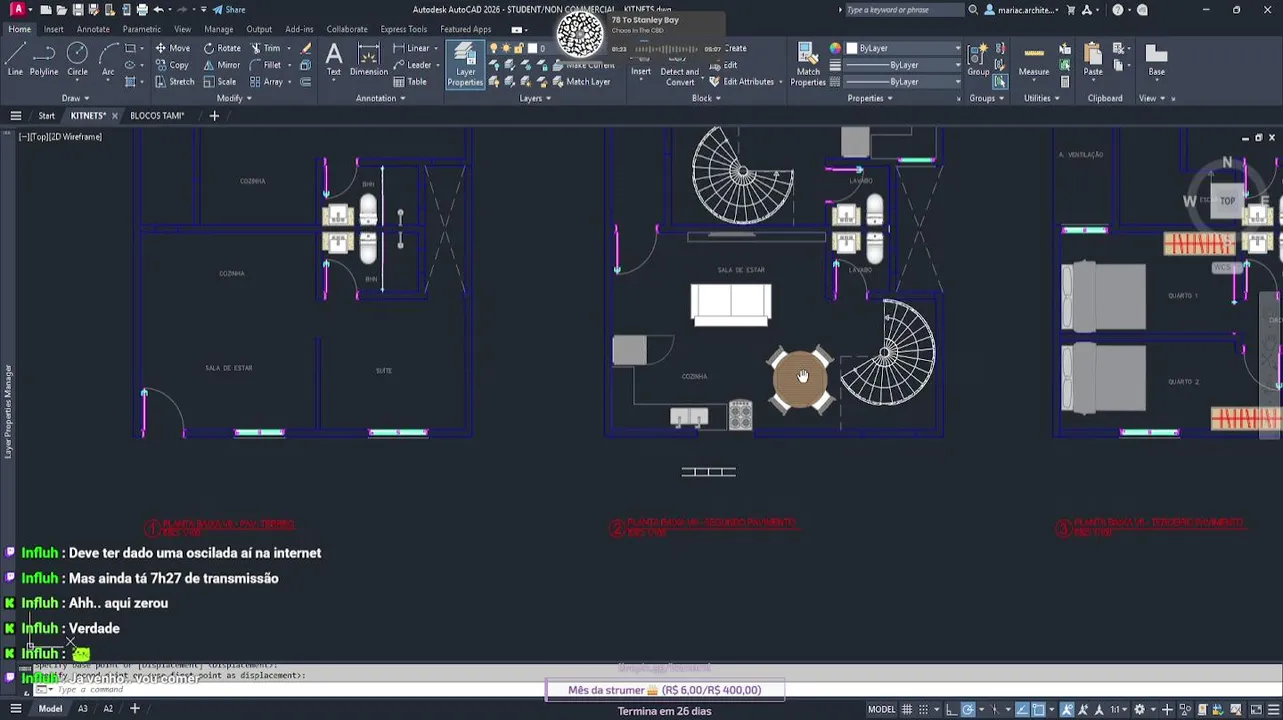Activate the Stretch command
Image resolution: width=1283 pixels, height=720 pixels.
[x=175, y=82]
